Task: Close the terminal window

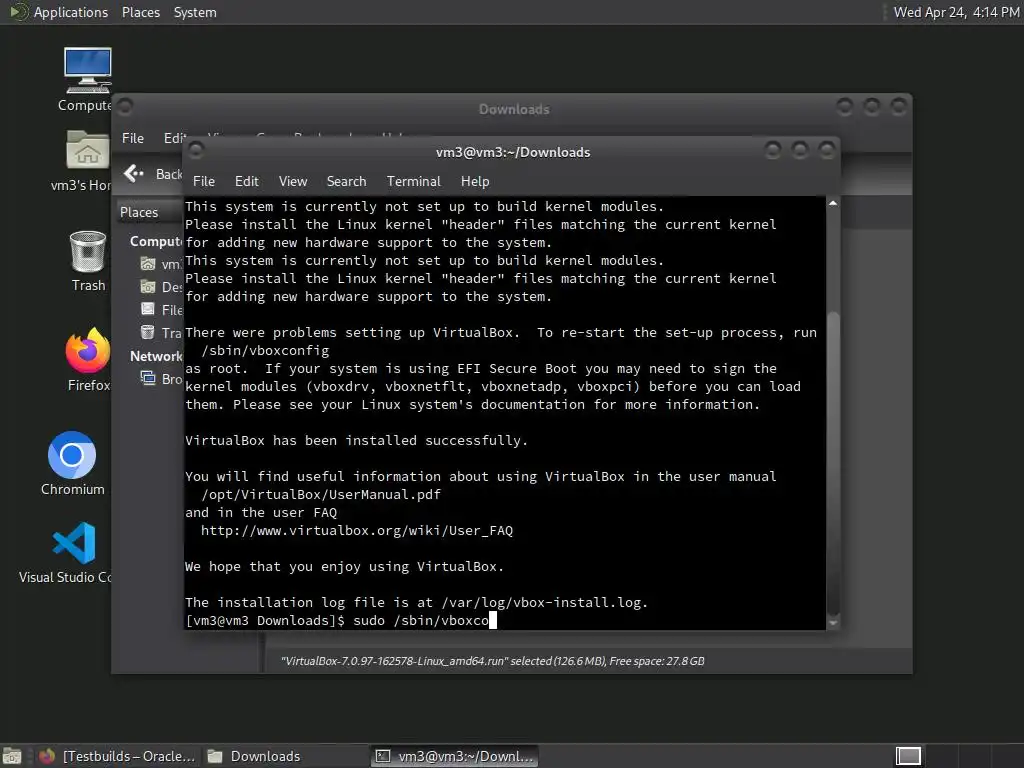Action: point(827,151)
